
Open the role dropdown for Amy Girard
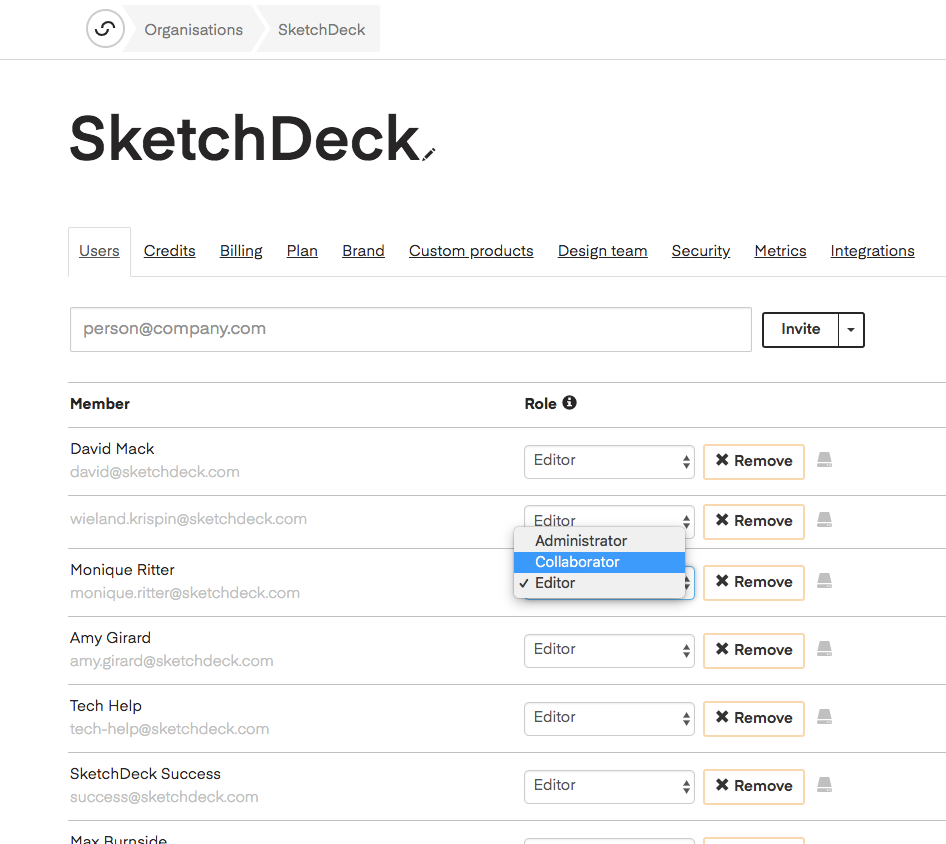pyautogui.click(x=609, y=650)
